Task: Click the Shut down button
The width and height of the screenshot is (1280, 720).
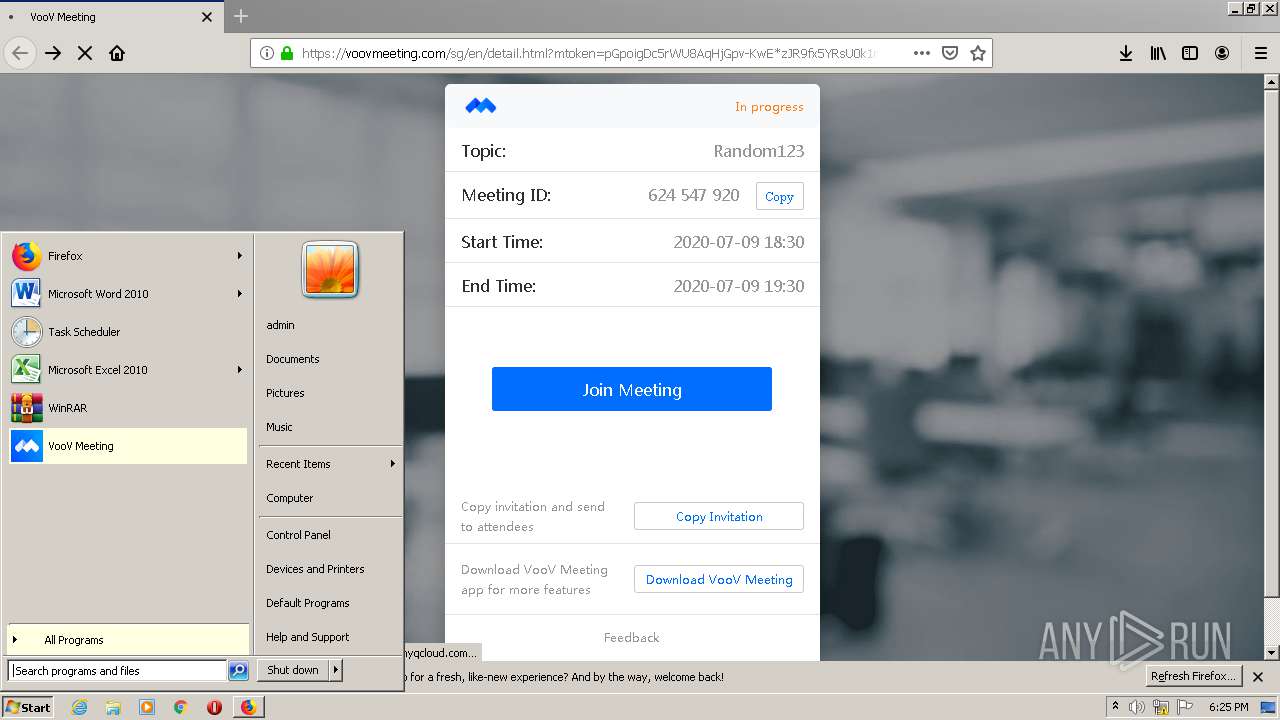Action: click(x=293, y=670)
